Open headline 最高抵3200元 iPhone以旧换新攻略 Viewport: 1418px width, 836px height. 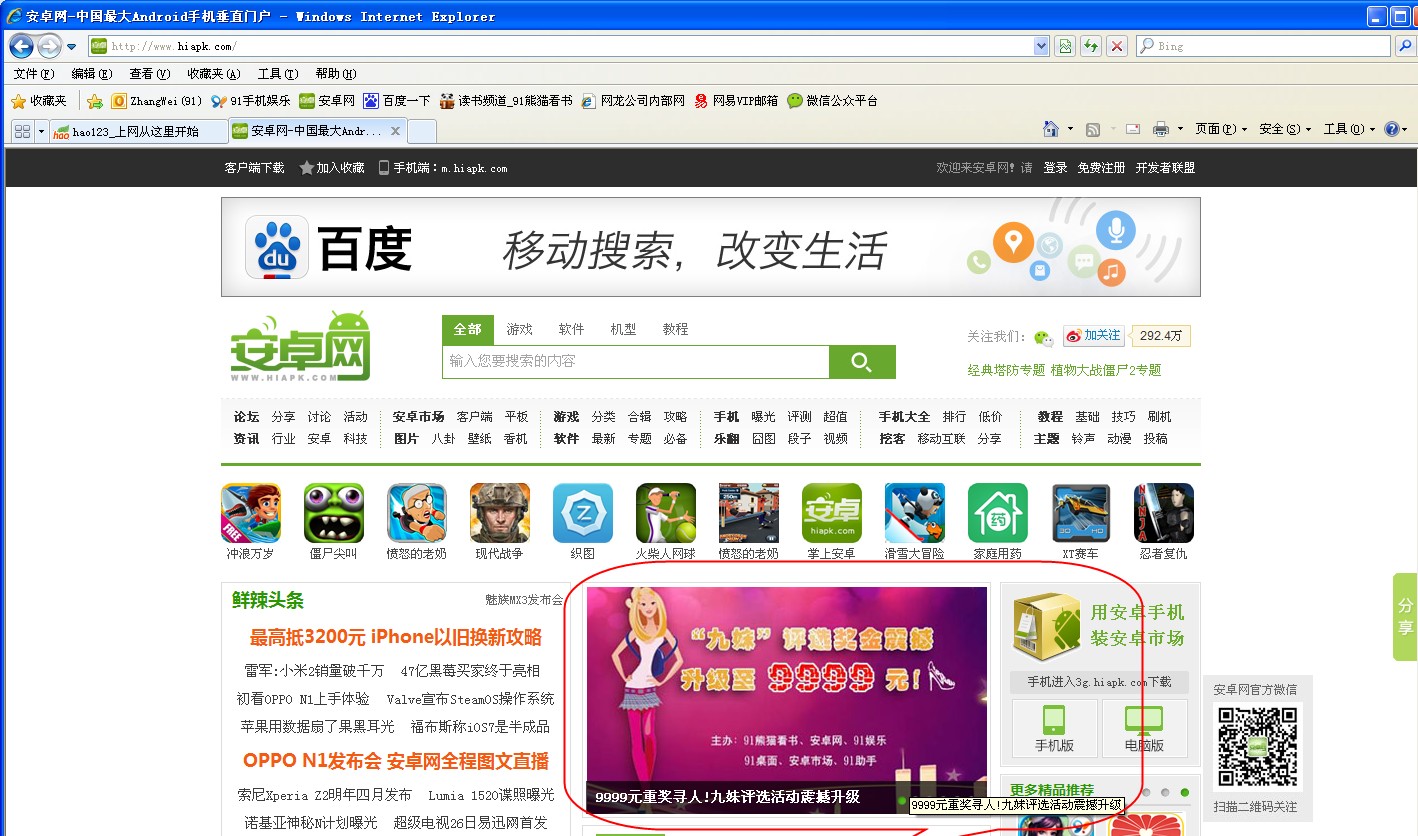396,638
